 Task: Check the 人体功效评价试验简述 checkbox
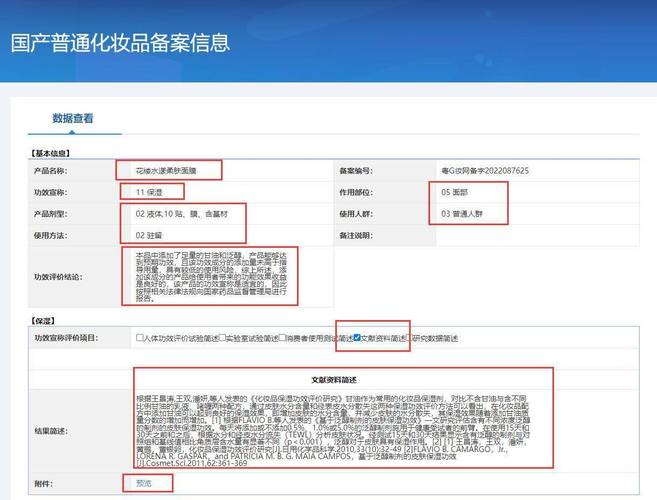(x=140, y=338)
